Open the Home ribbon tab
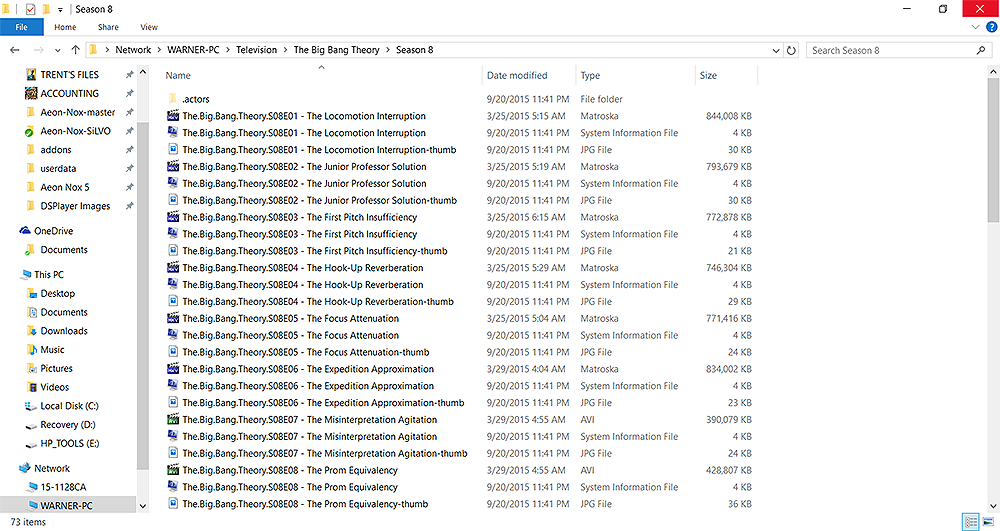 (65, 27)
